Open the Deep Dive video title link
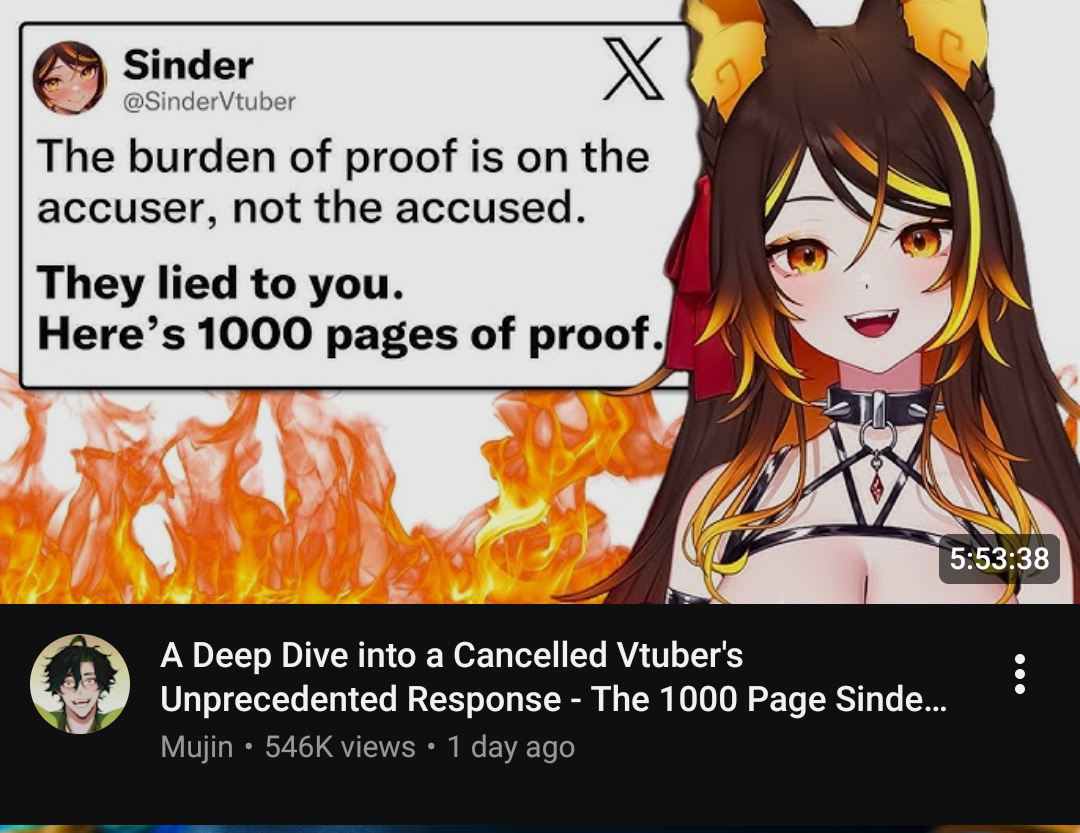 click(554, 677)
